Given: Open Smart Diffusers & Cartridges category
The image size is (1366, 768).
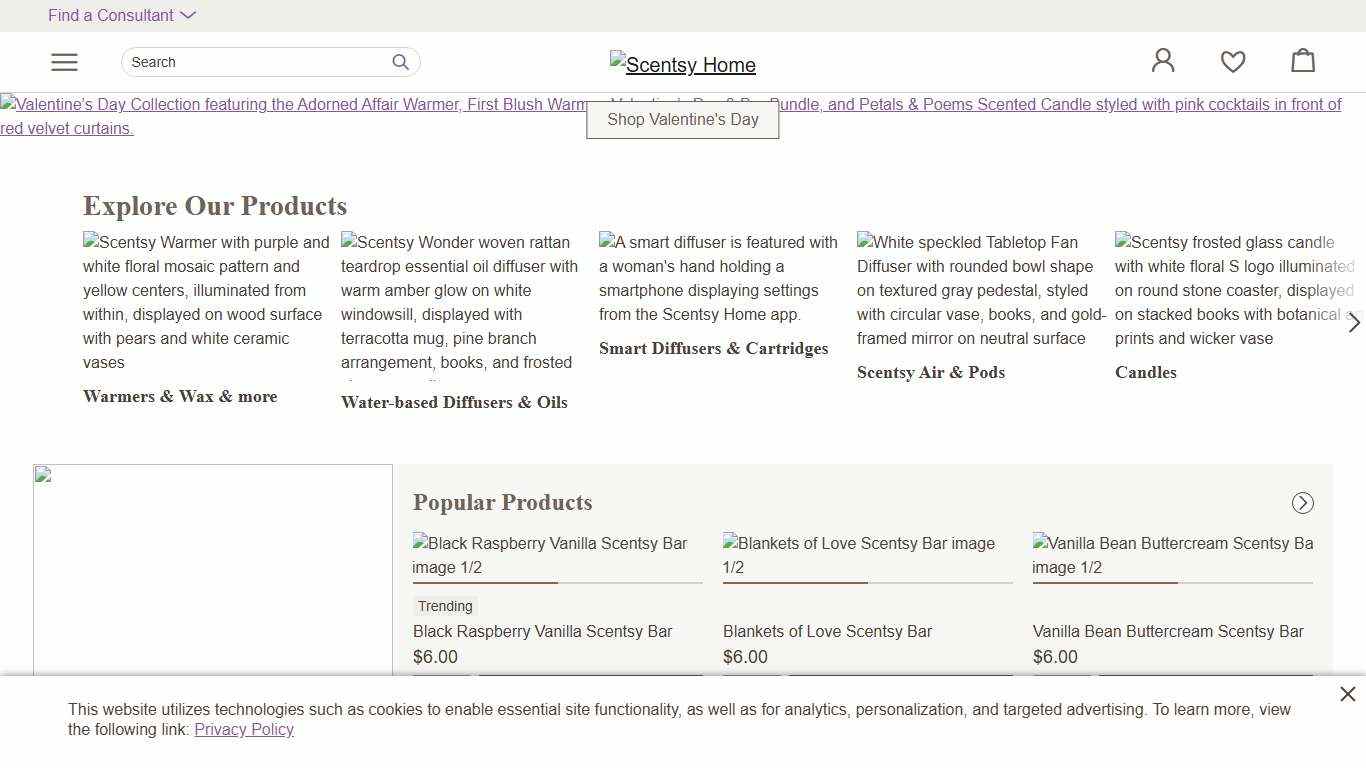Looking at the screenshot, I should tap(713, 348).
